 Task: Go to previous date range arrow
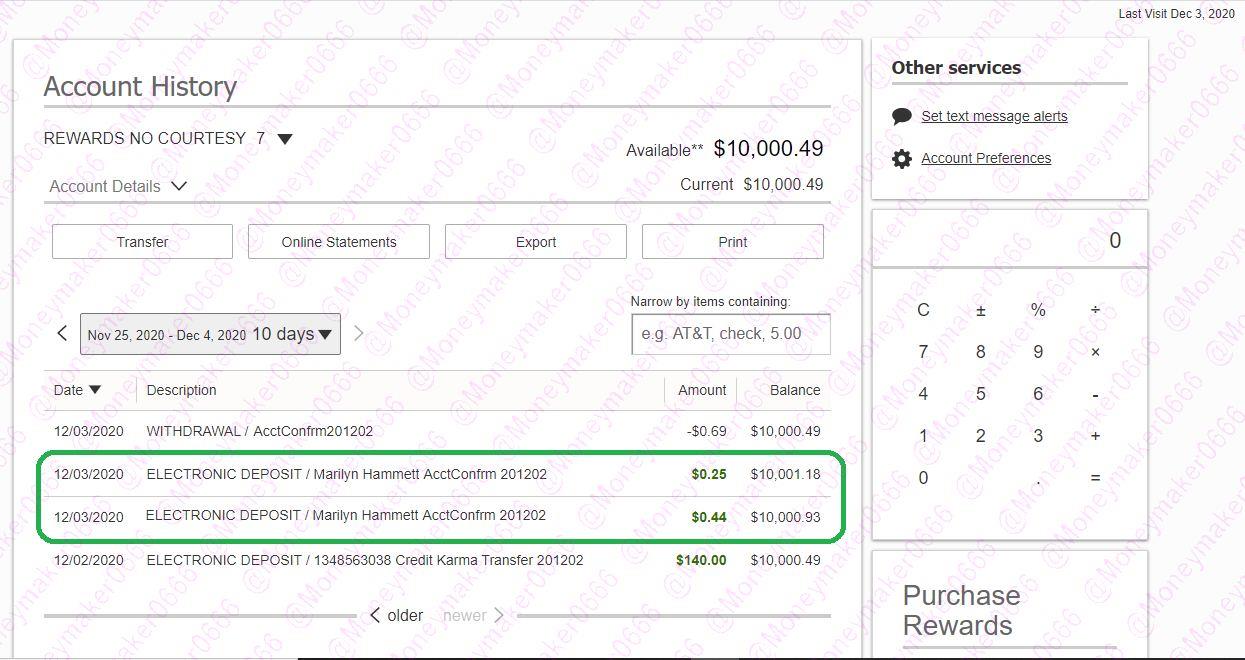coord(62,334)
